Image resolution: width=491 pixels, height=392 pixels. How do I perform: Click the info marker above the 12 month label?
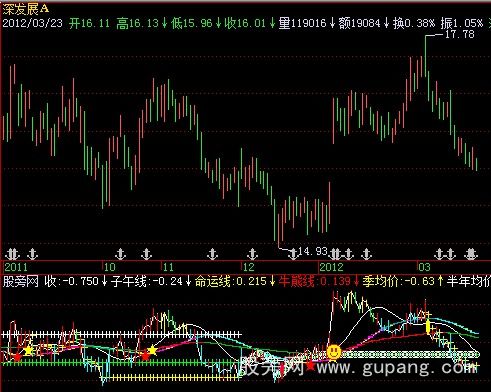(x=252, y=254)
